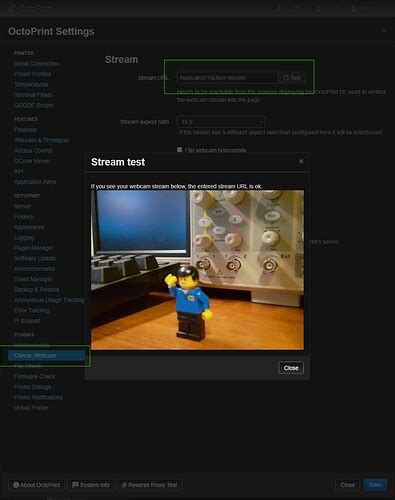395x500 pixels.
Task: Open Pi Support settings
Action: [27, 321]
